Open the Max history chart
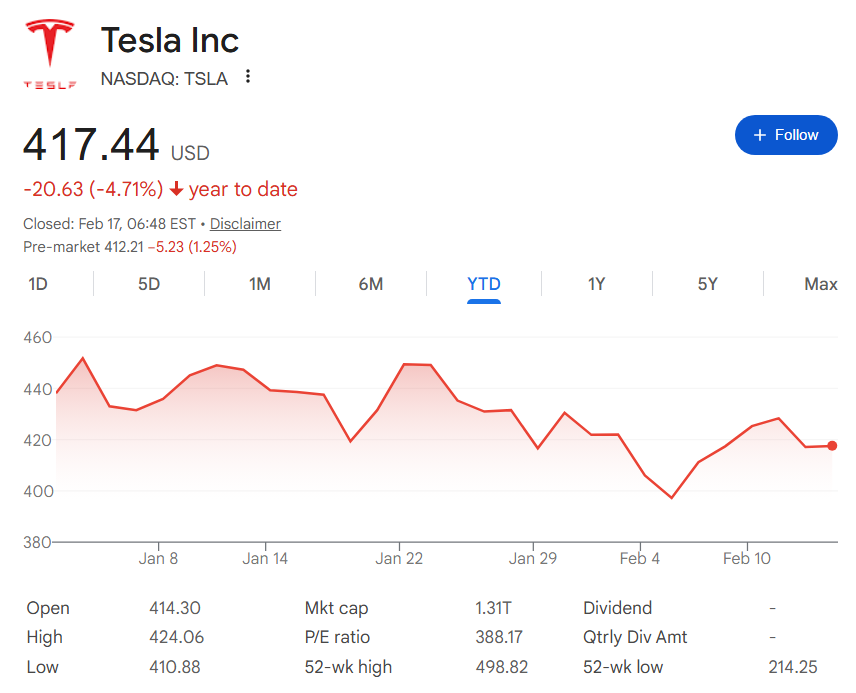This screenshot has height=693, width=856. click(x=820, y=284)
